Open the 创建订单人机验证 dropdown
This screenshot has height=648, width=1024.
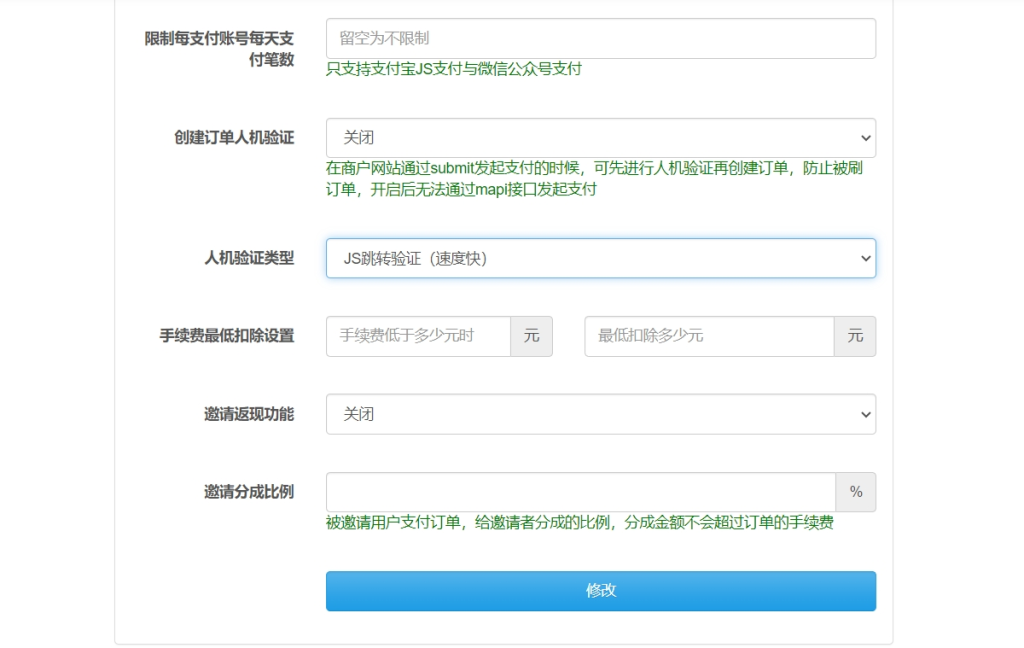(600, 137)
